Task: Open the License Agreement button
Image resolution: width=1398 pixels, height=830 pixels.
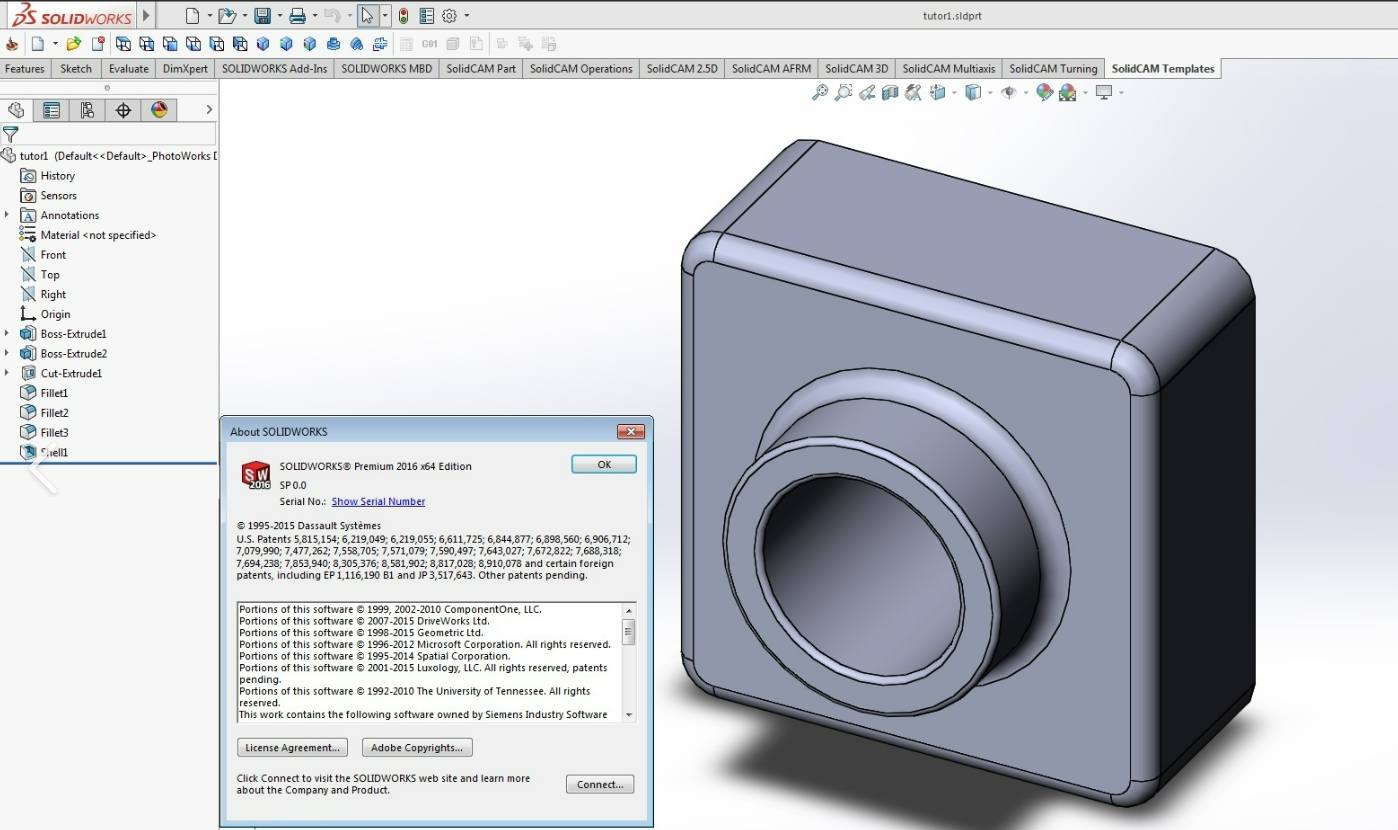Action: [x=292, y=748]
